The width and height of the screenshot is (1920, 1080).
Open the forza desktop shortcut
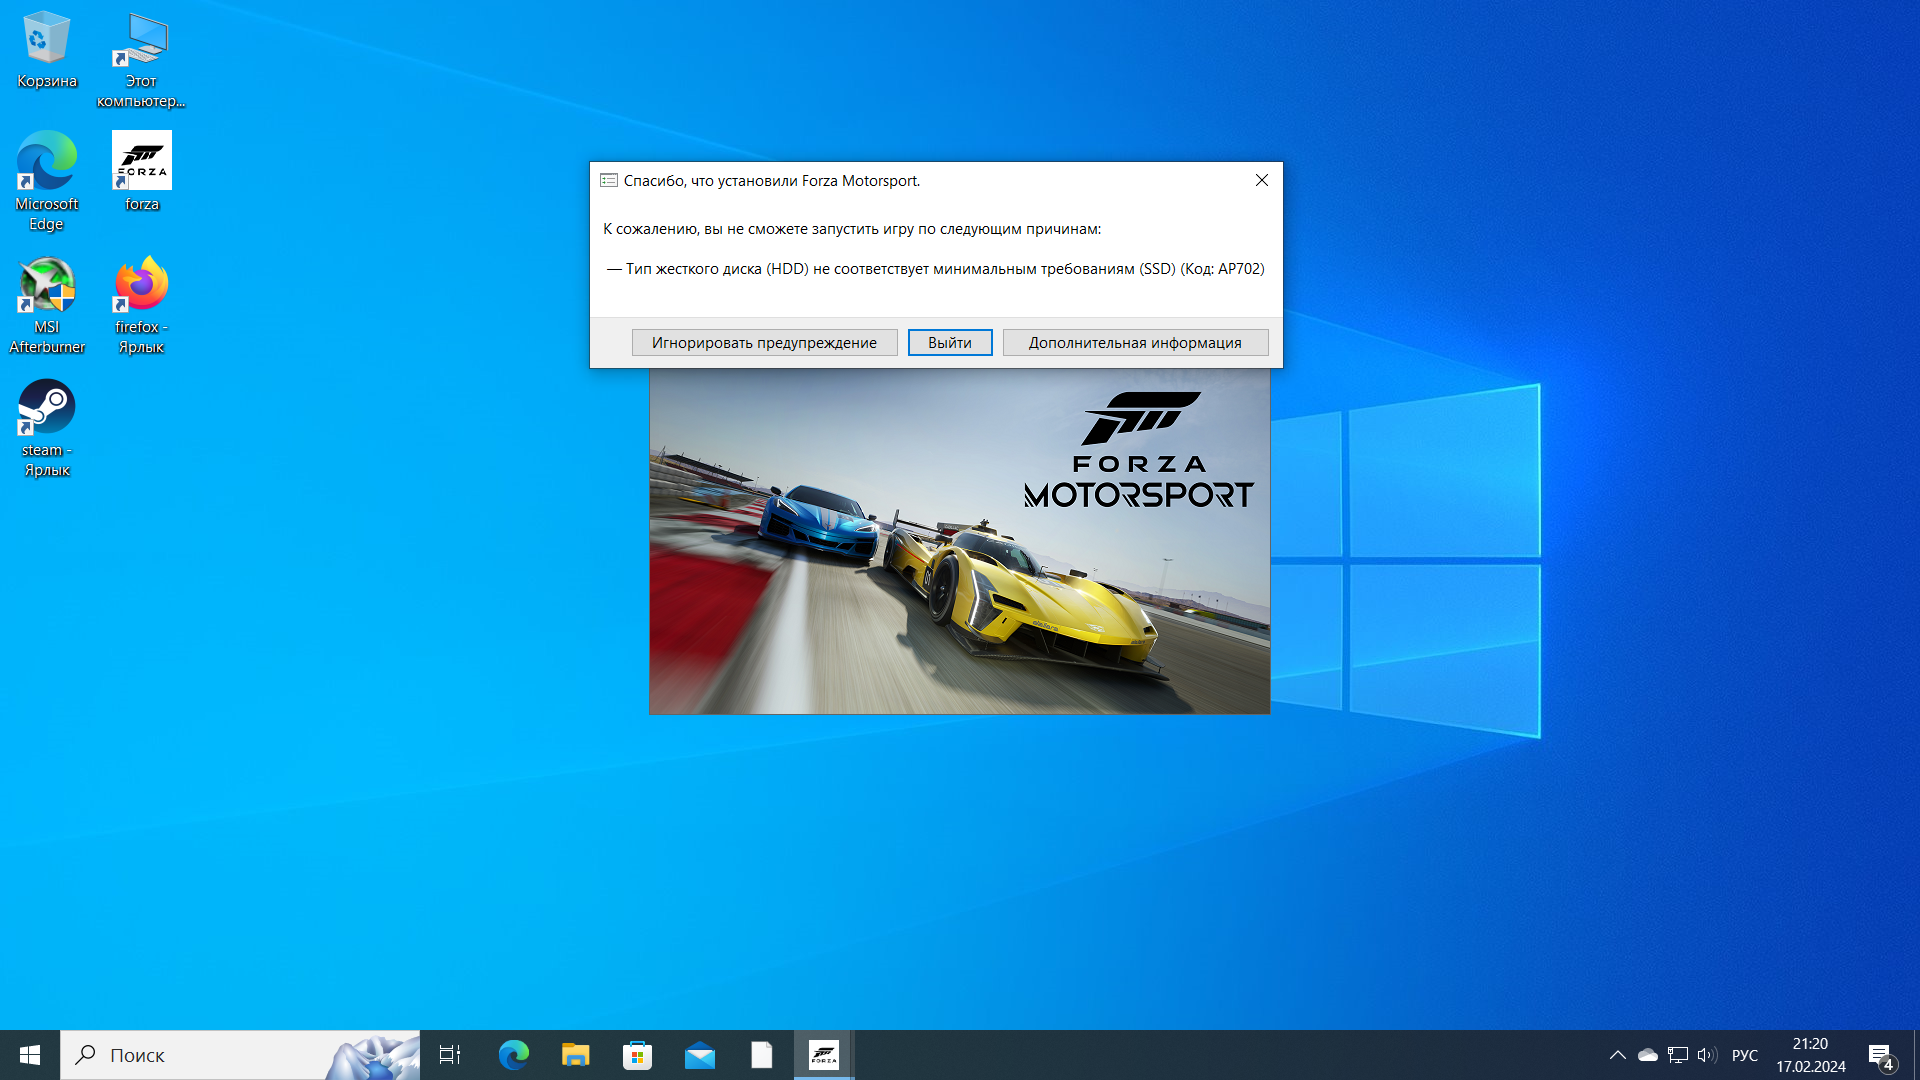click(x=141, y=162)
